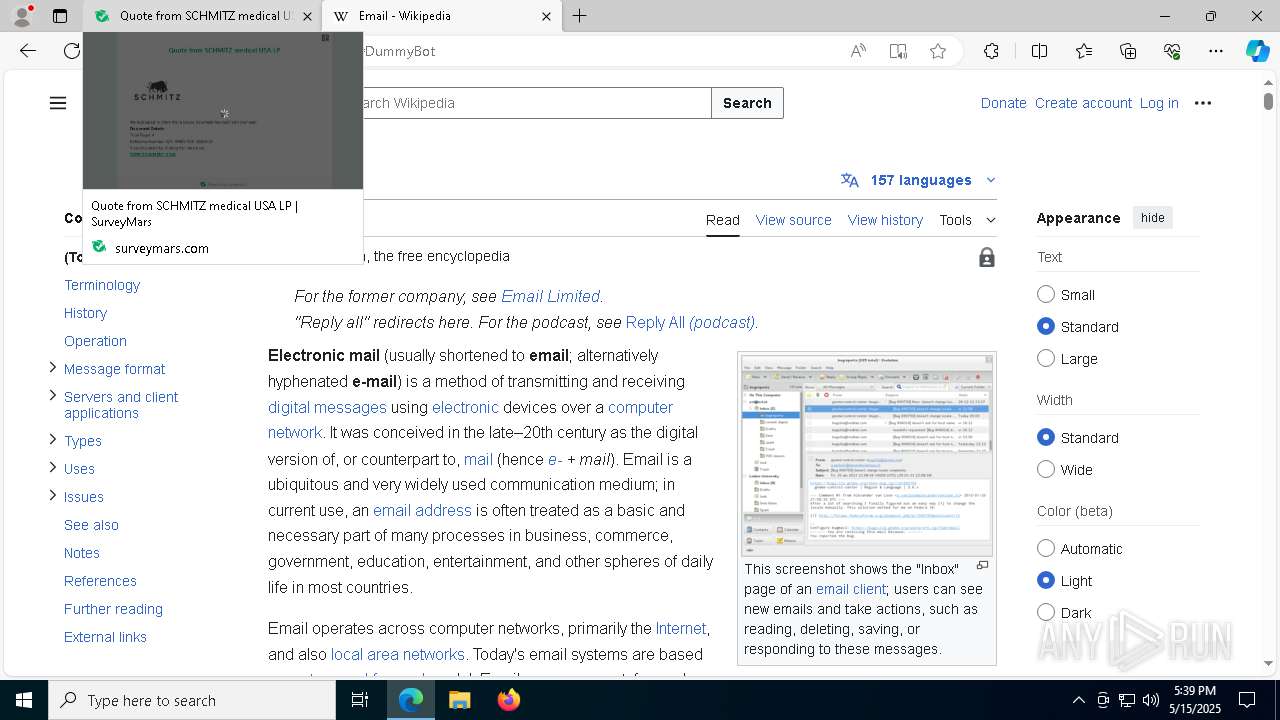
Task: Select the View source tab
Action: click(x=793, y=220)
